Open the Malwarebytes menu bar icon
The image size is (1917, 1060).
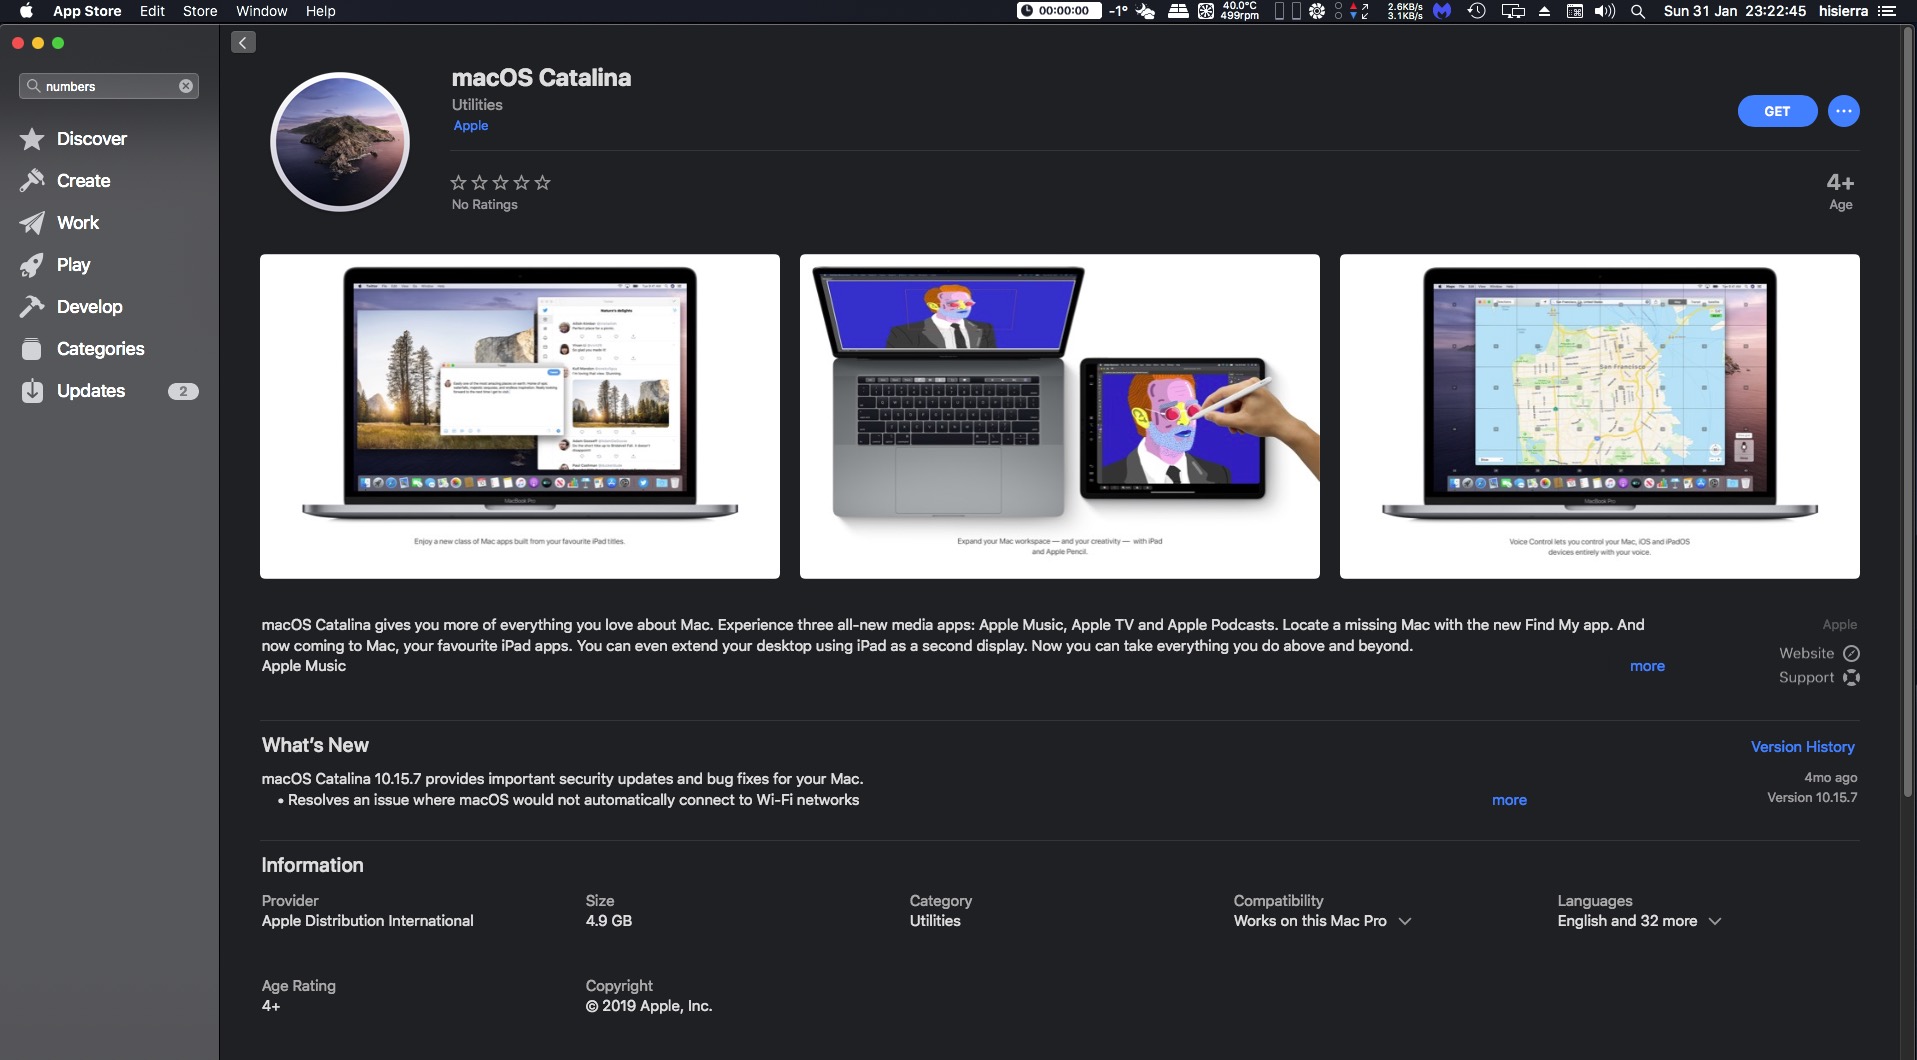click(x=1442, y=11)
